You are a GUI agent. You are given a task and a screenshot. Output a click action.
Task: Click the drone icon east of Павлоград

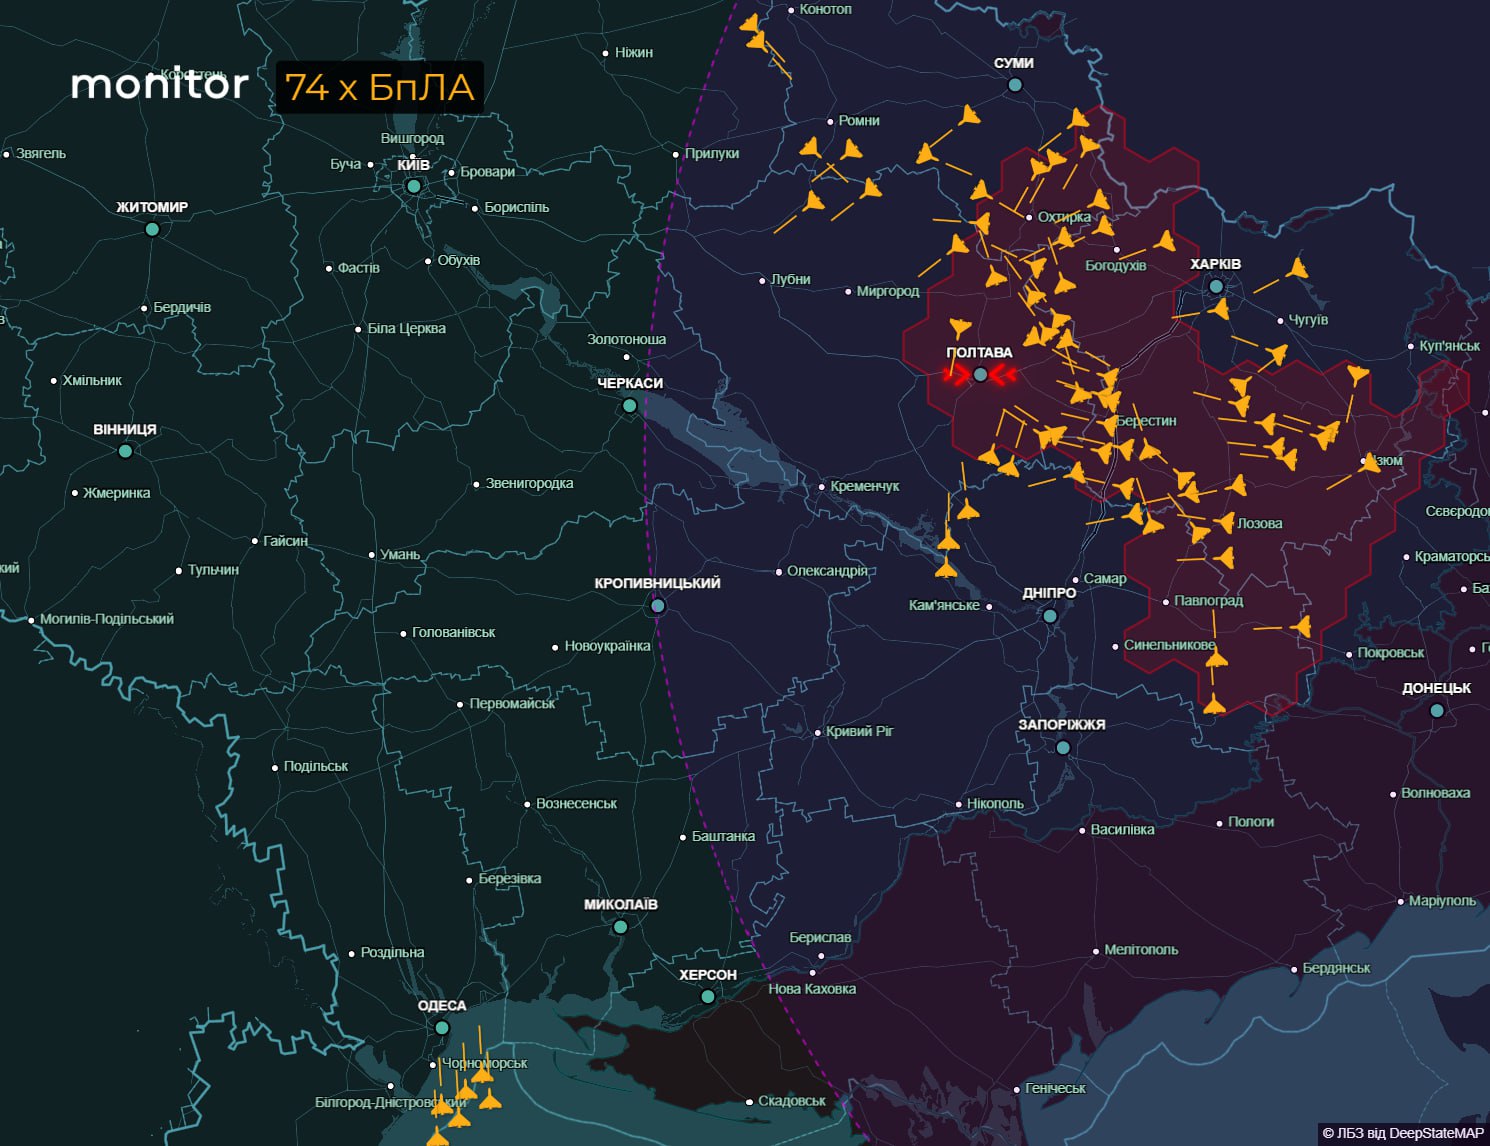1301,627
